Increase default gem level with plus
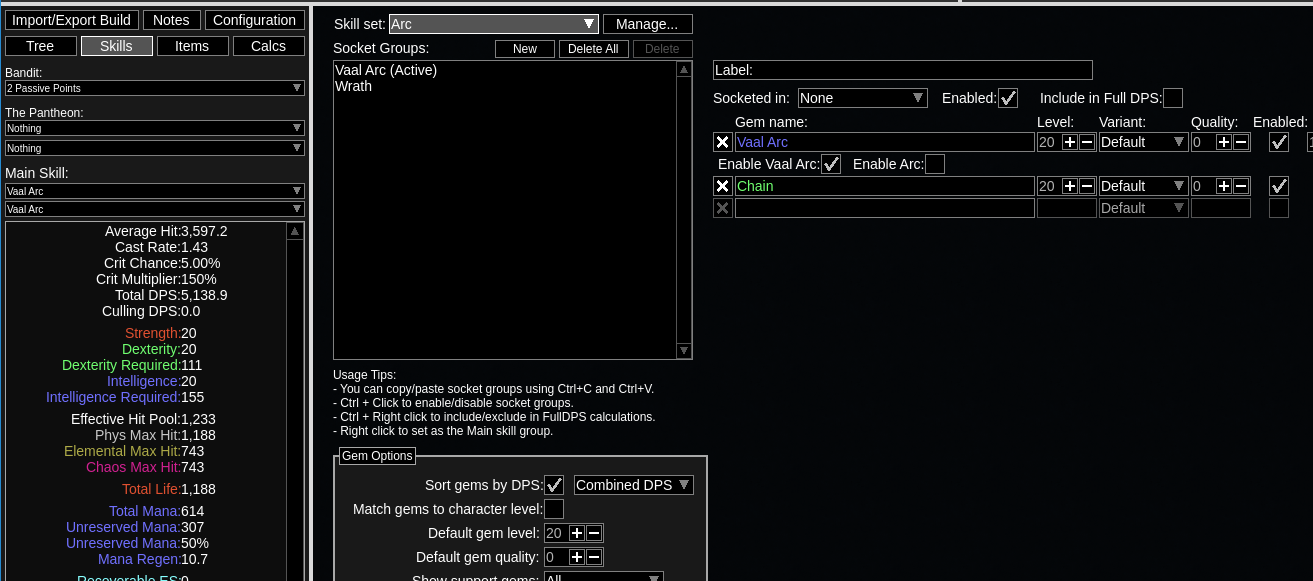This screenshot has height=581, width=1313. point(577,533)
